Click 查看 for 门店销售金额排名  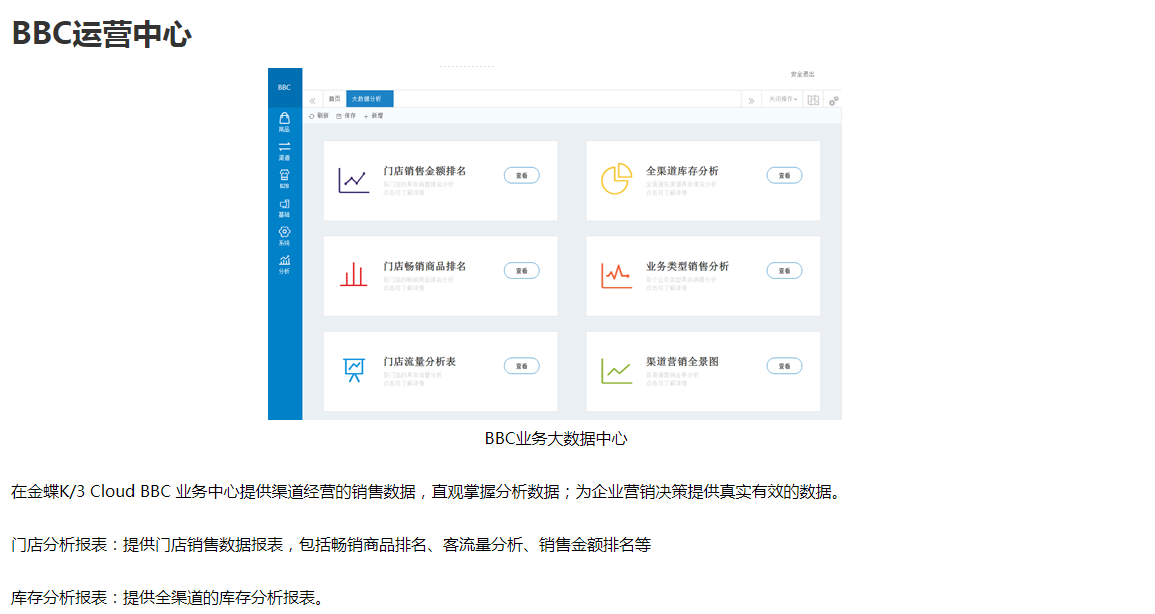pyautogui.click(x=521, y=175)
